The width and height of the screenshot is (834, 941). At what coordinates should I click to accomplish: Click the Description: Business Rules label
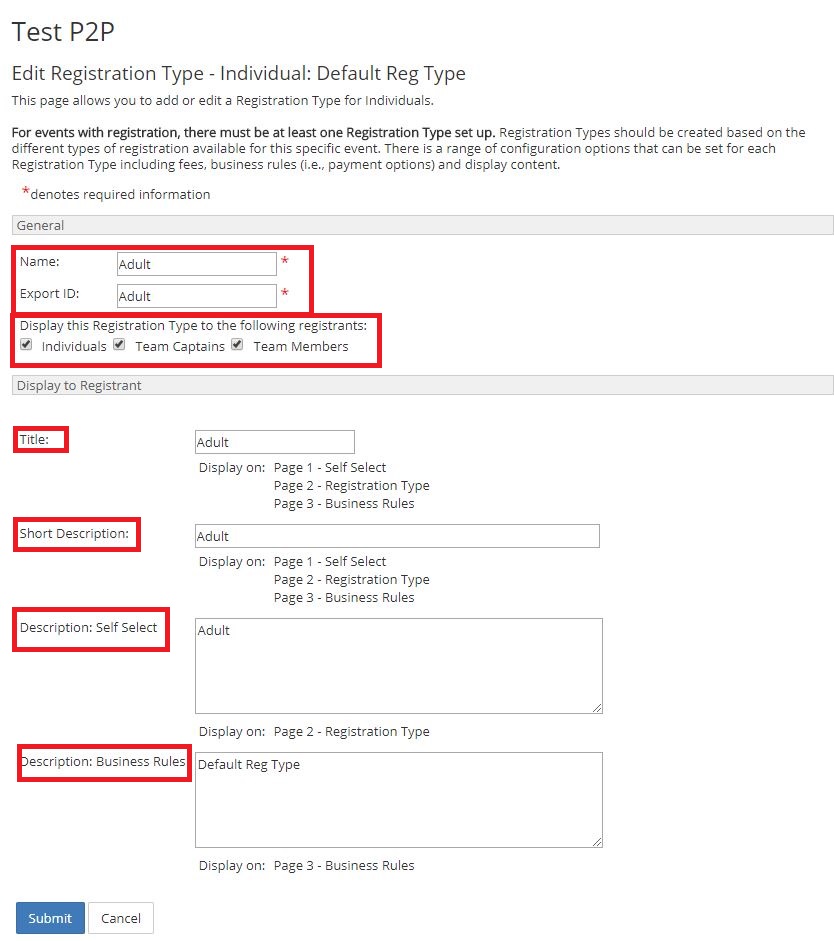coord(103,761)
